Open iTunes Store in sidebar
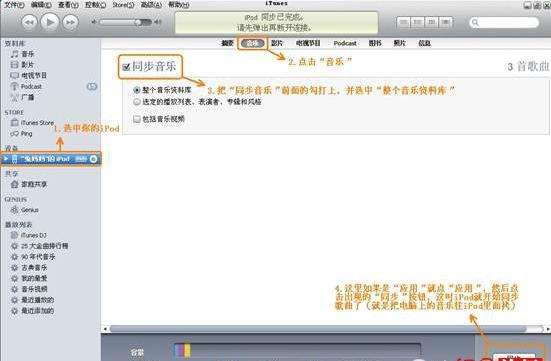This screenshot has height=361, width=551. click(x=32, y=123)
